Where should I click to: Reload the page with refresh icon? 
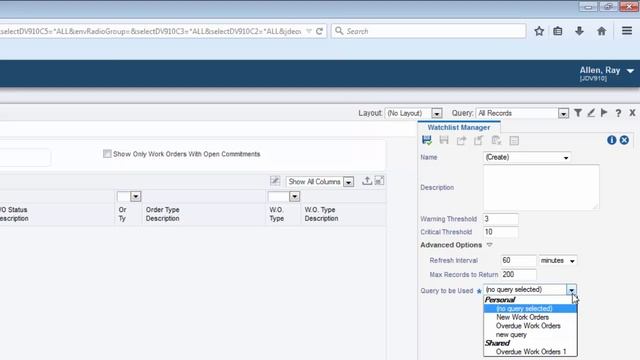point(319,31)
